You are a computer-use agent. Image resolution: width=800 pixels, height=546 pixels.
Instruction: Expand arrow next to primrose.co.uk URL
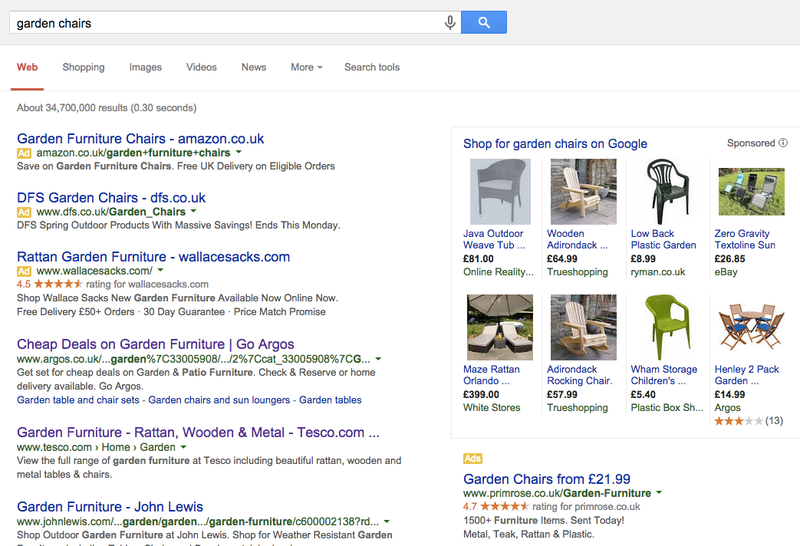pos(659,492)
